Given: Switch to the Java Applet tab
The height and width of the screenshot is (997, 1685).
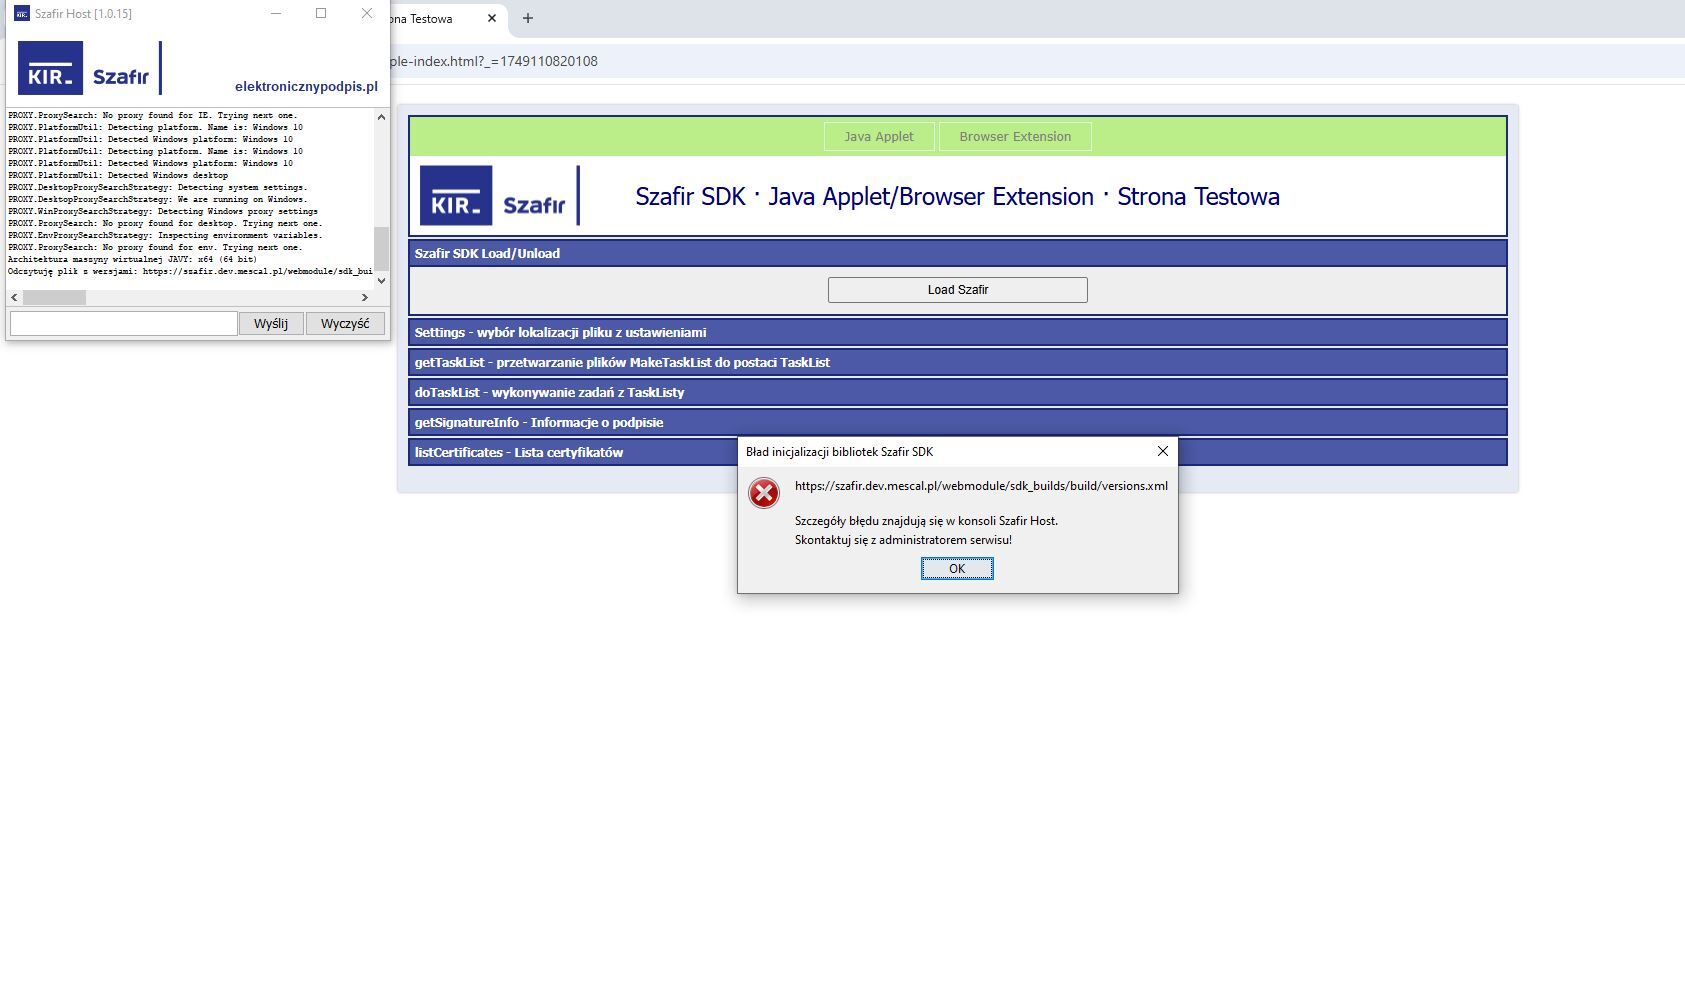Looking at the screenshot, I should pyautogui.click(x=878, y=137).
